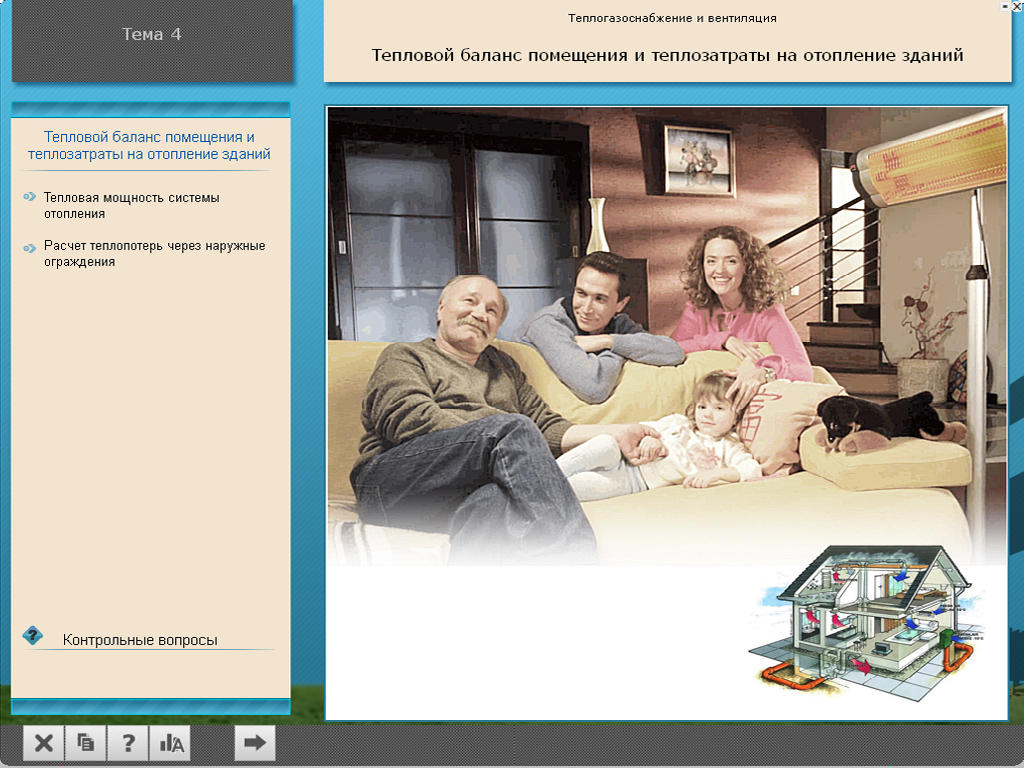The image size is (1024, 768).
Task: Open the Контрольные вопросы link
Action: [x=140, y=640]
